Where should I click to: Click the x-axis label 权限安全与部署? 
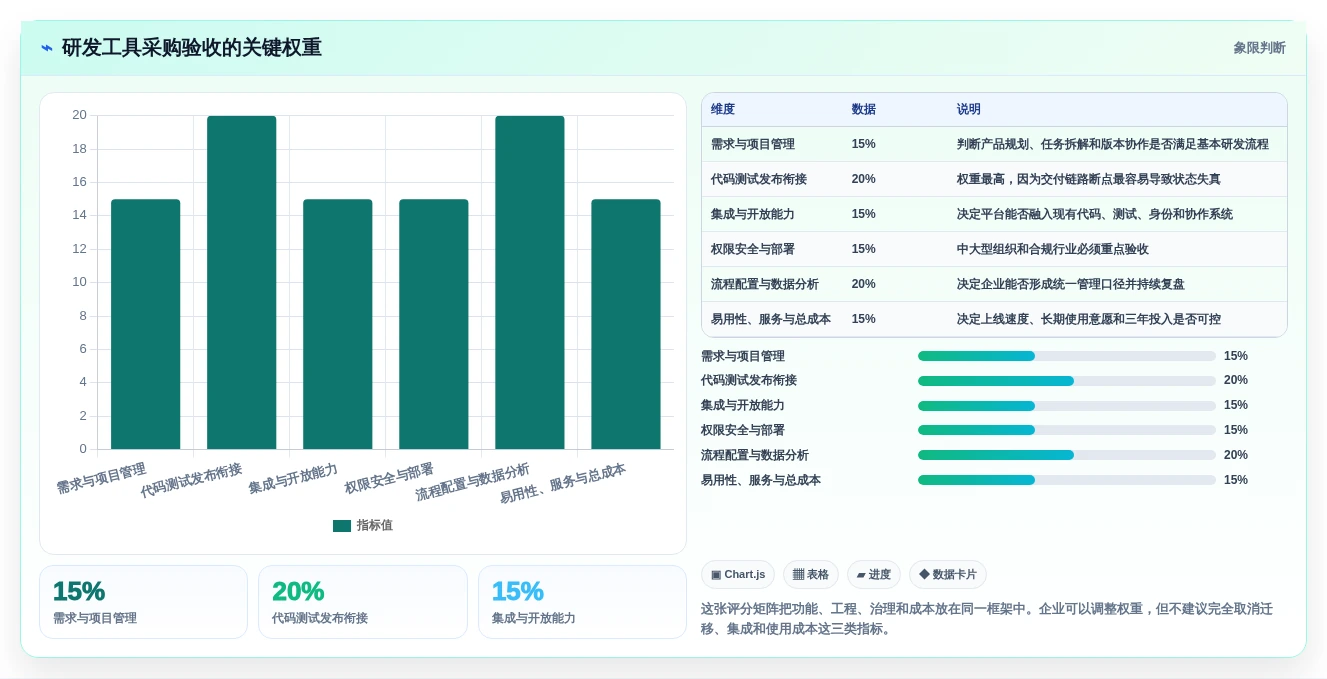click(389, 478)
